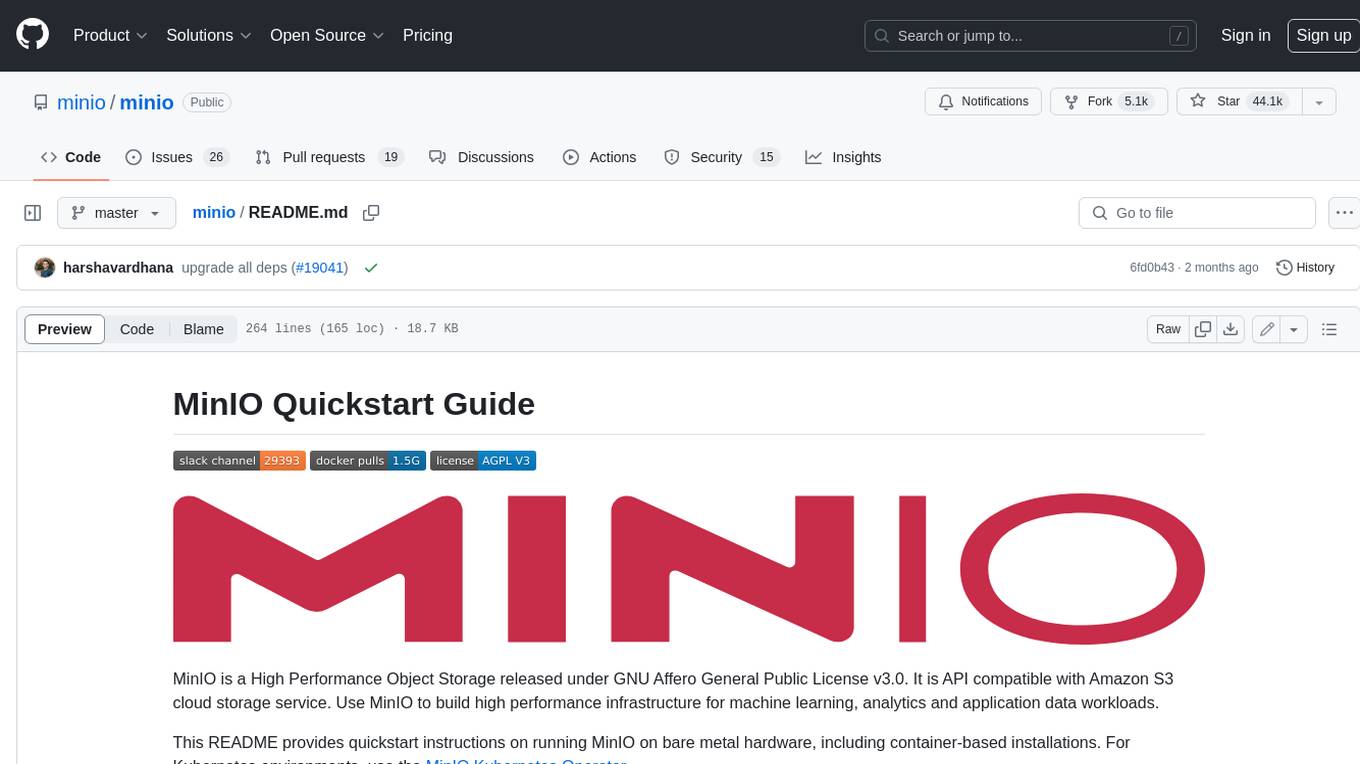Select the Code view mode
This screenshot has height=764, width=1360.
click(137, 329)
